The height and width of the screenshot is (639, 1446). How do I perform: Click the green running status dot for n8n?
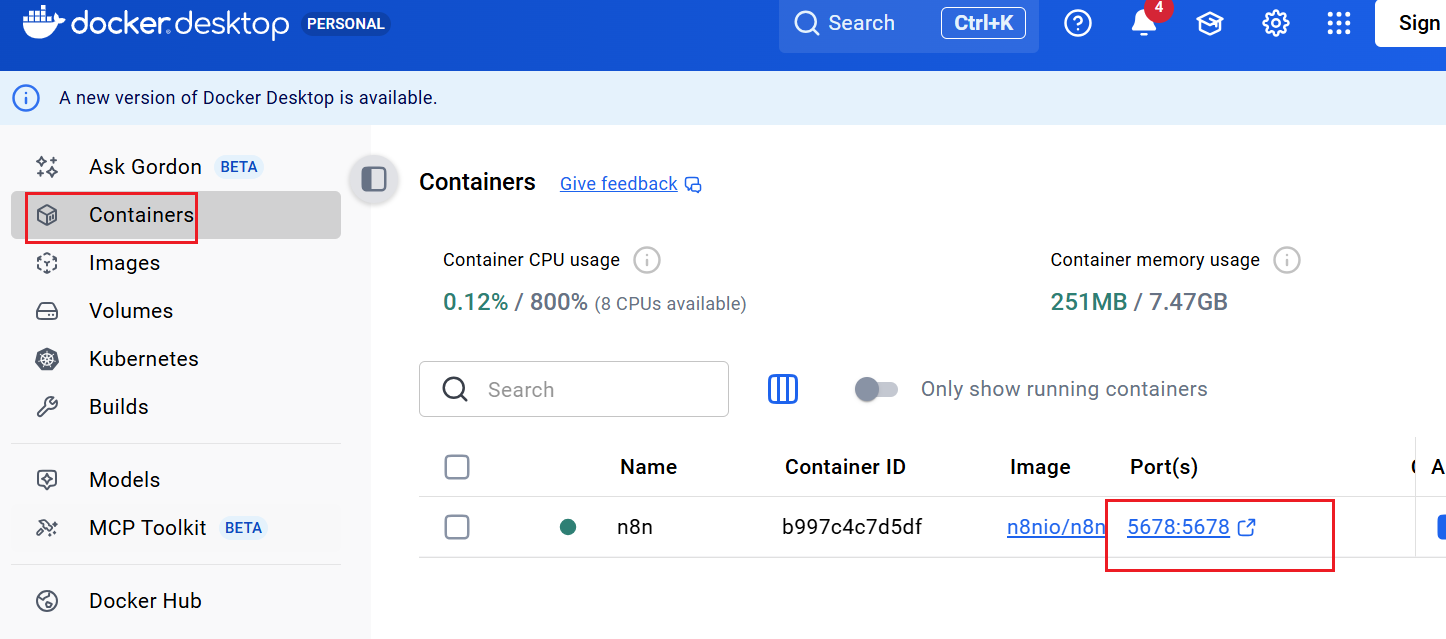[x=568, y=527]
